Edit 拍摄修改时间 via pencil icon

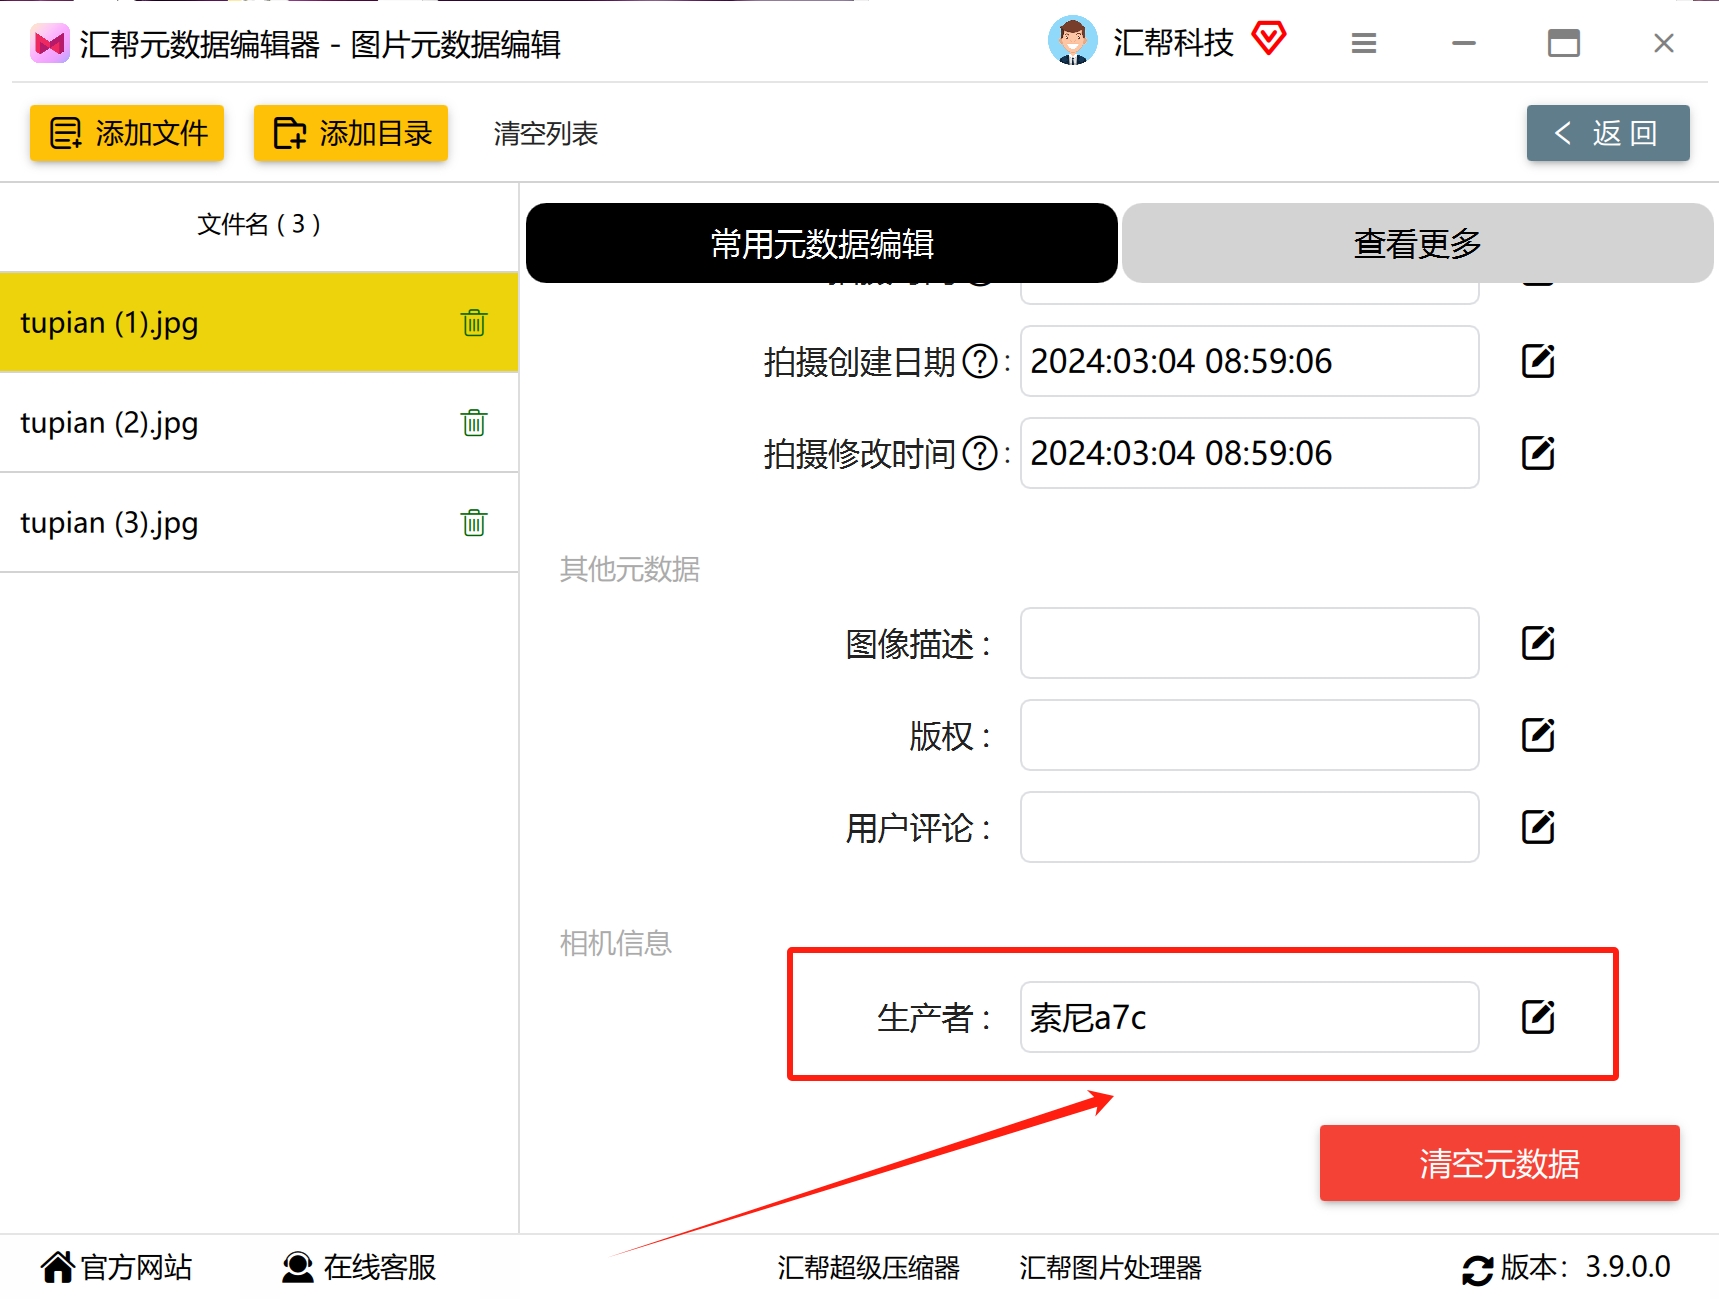1538,452
